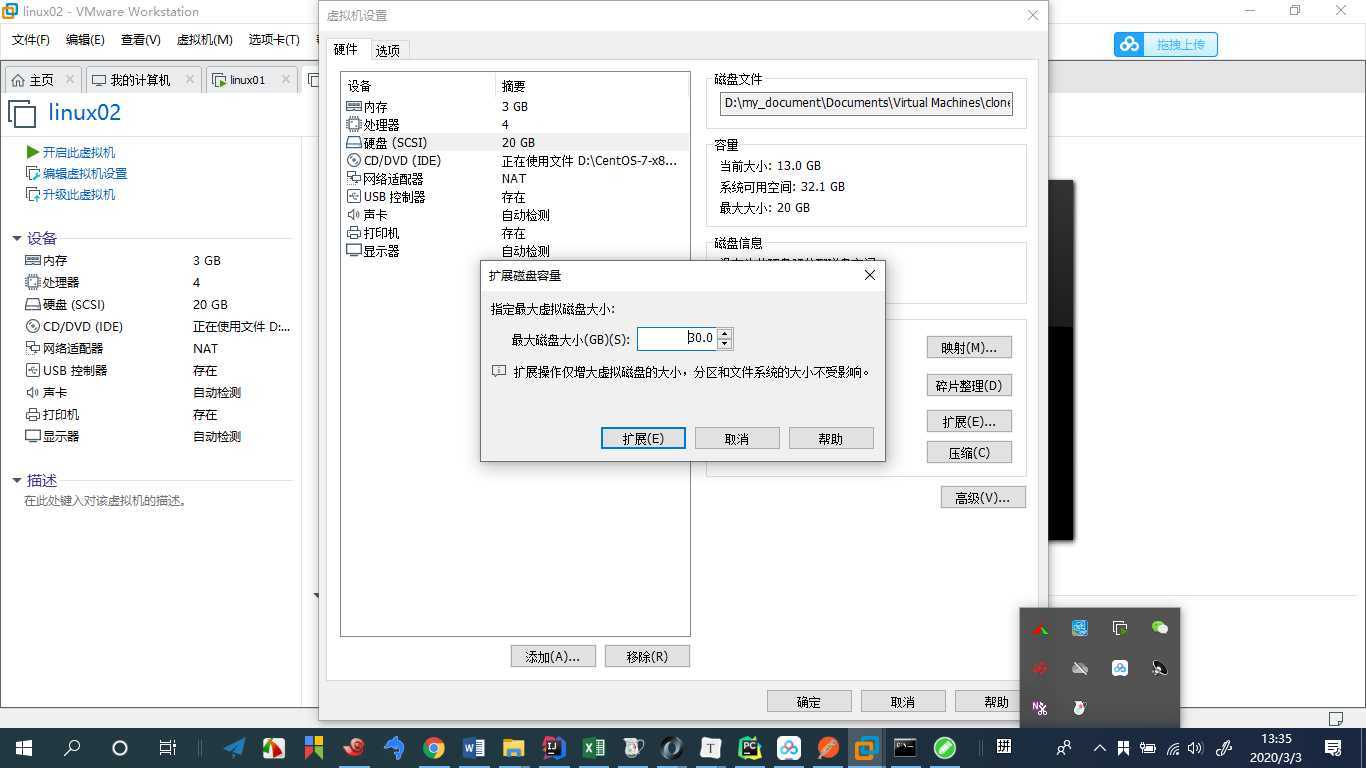Click the 扩展(E) button in expand dialog
1366x768 pixels.
click(x=643, y=438)
